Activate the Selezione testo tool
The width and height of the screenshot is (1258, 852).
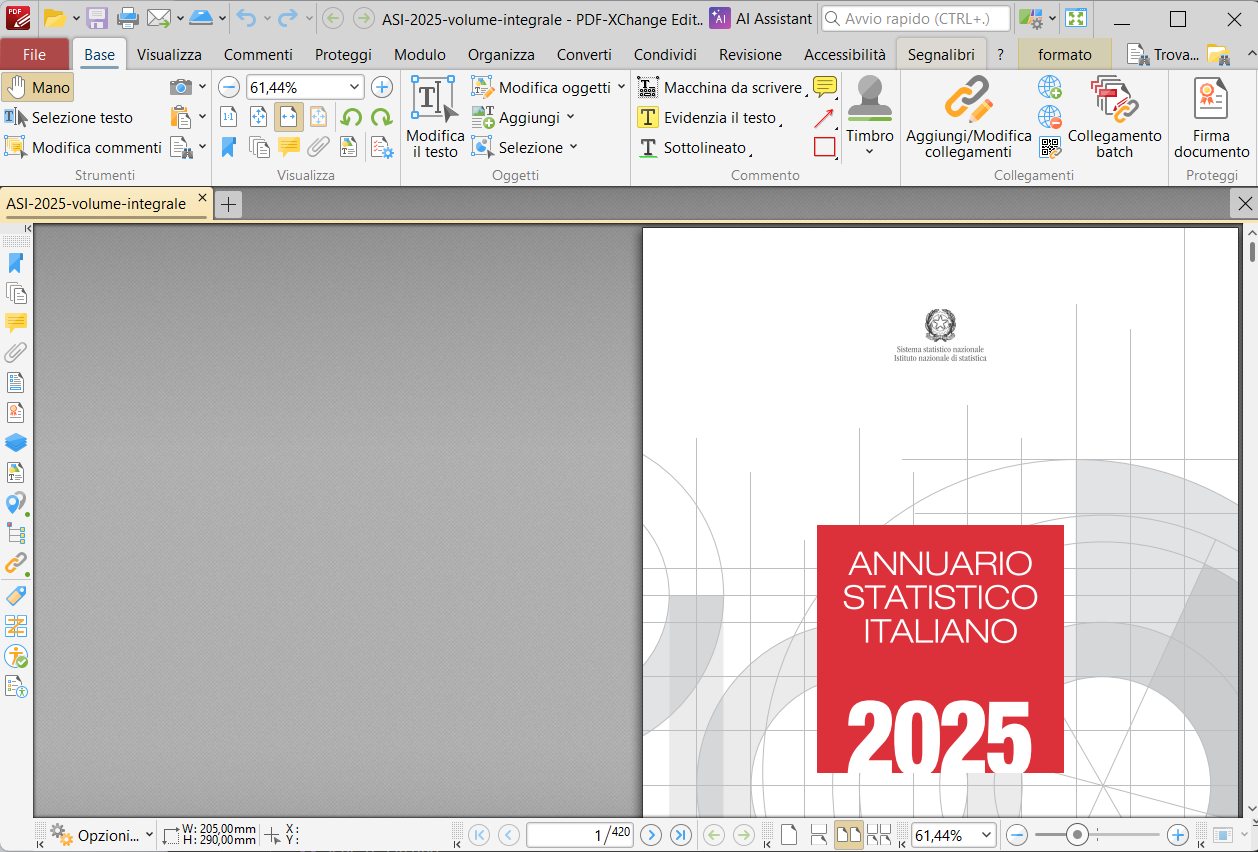click(x=68, y=117)
